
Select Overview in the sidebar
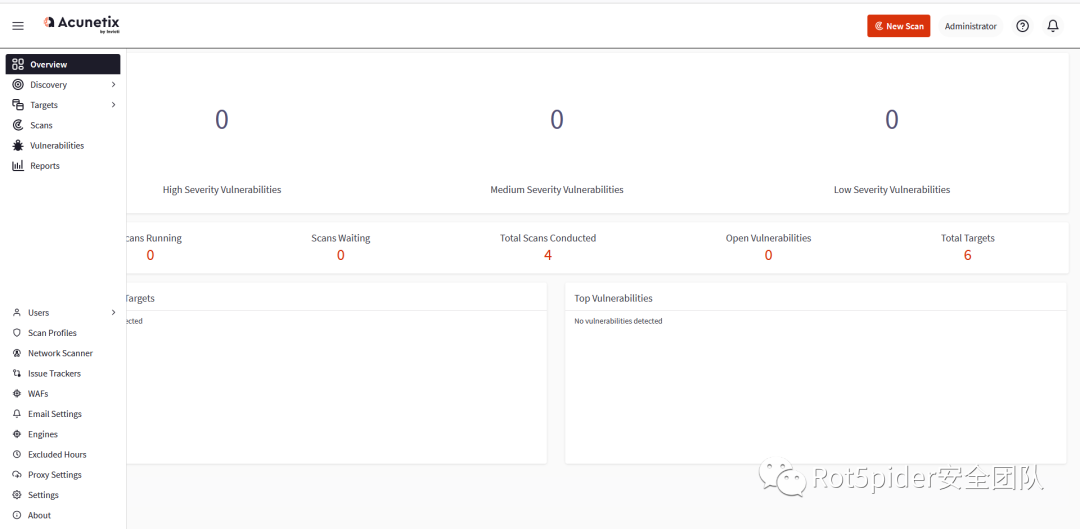(63, 64)
